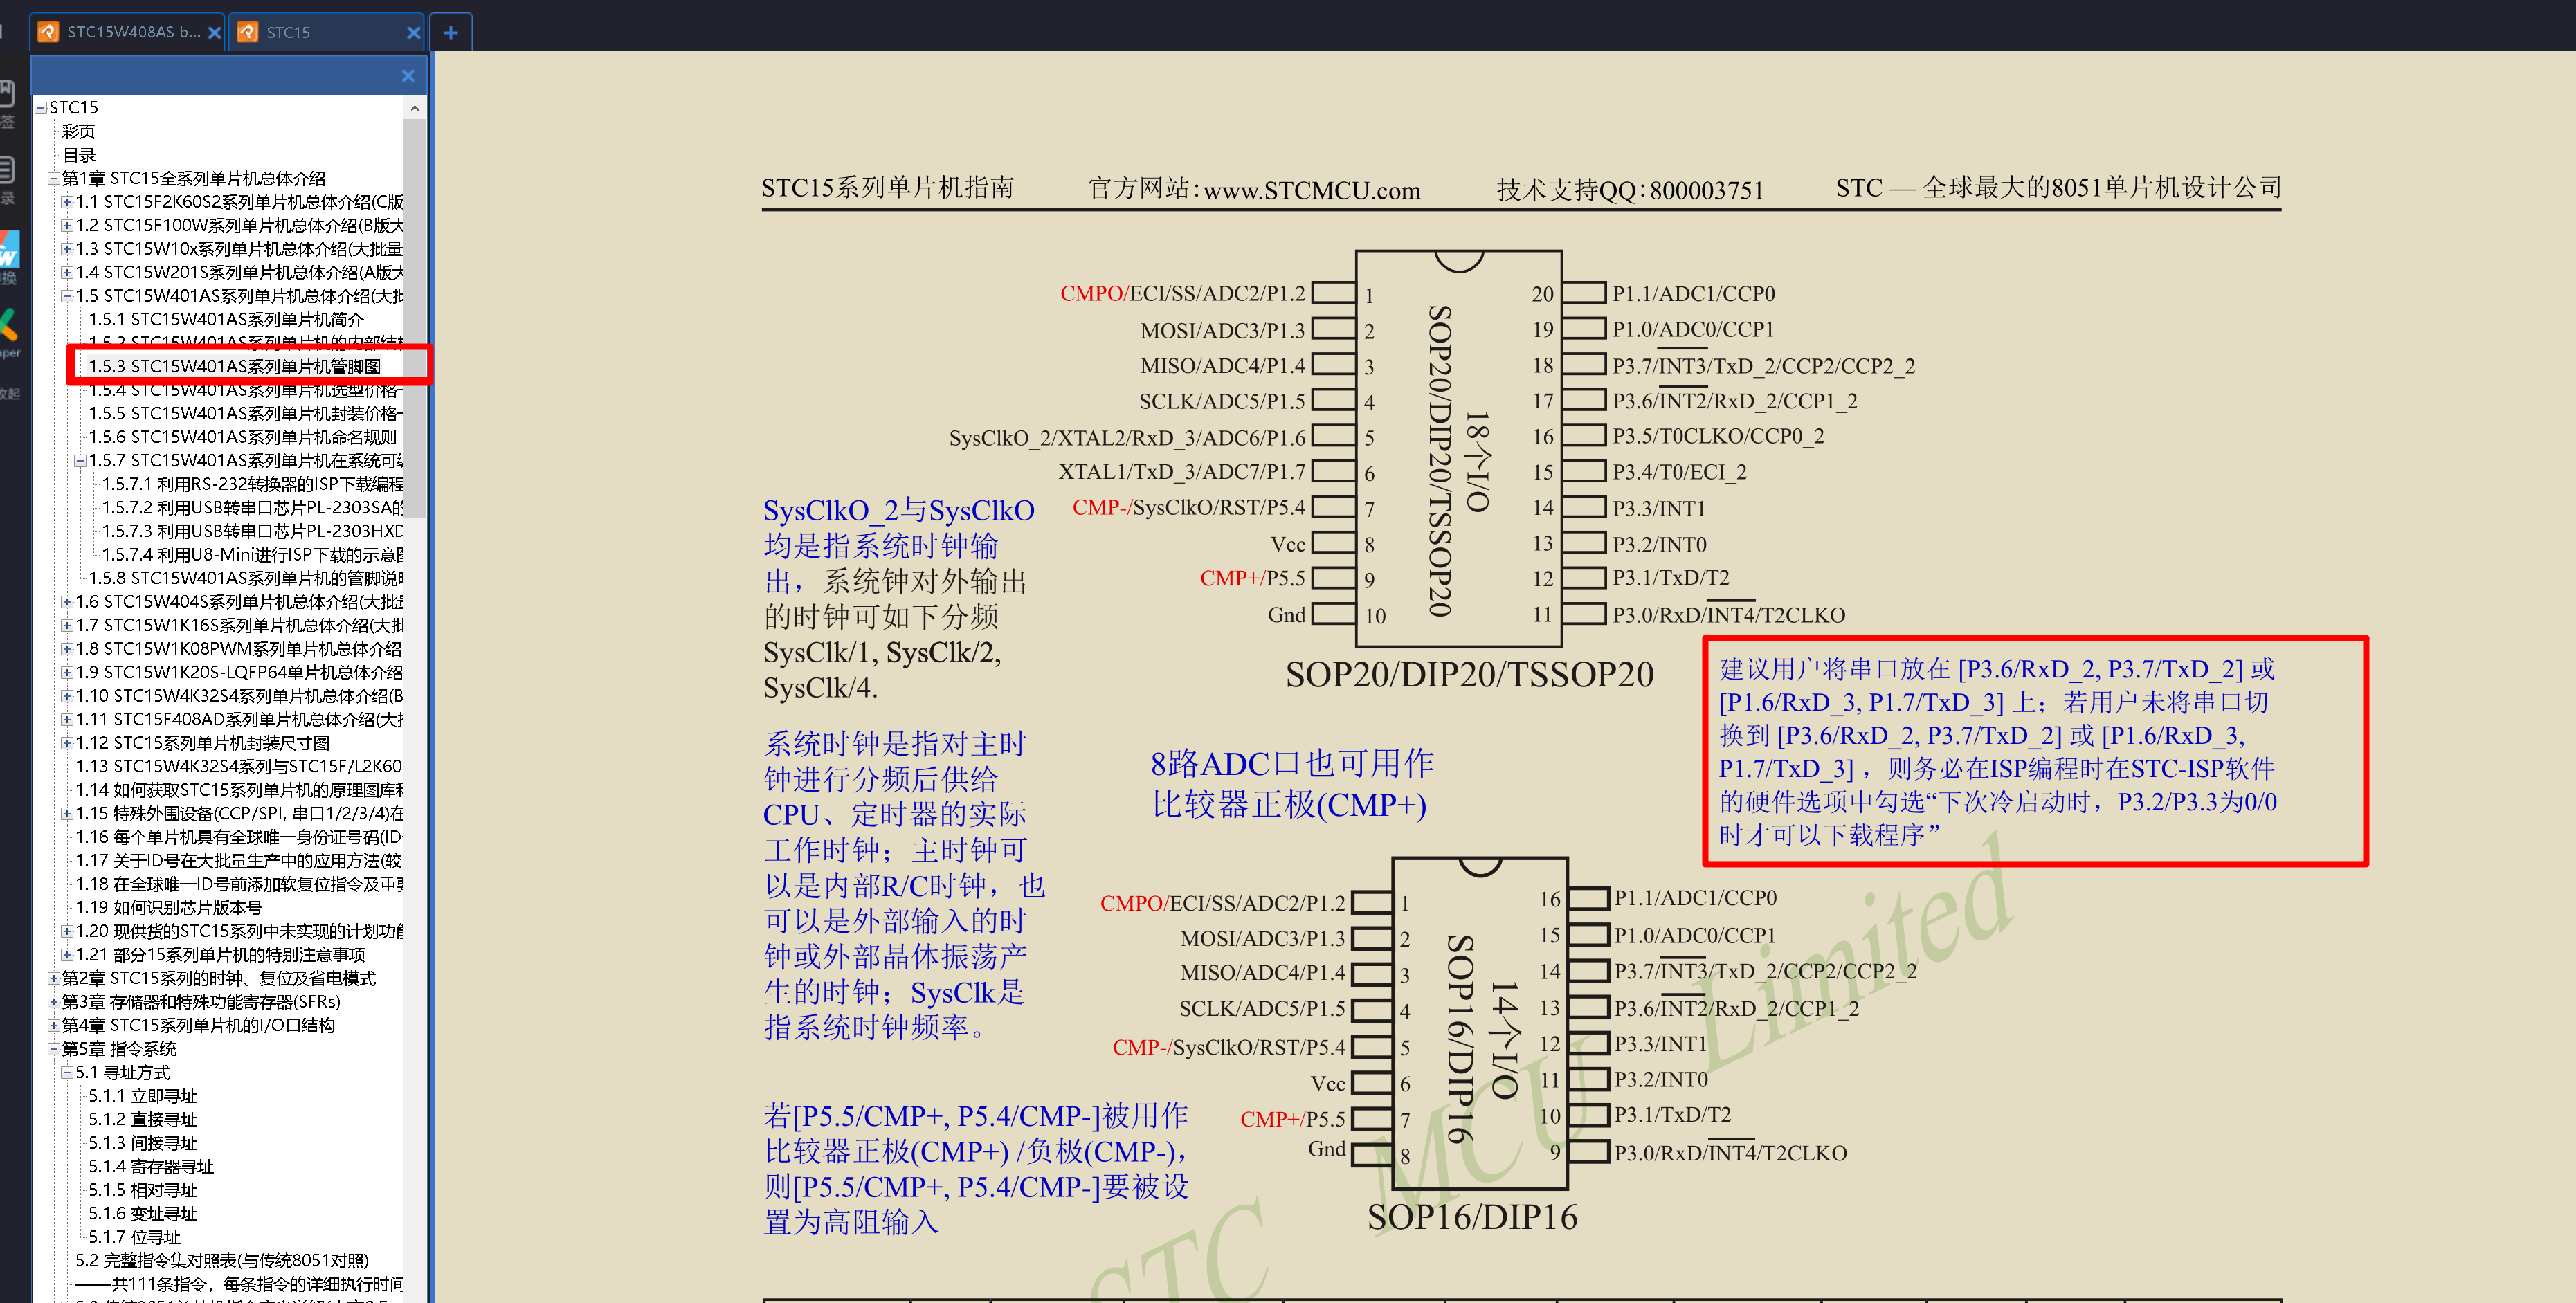Open 1.5.6 STC15W401AS命名规则 entry

pyautogui.click(x=243, y=437)
